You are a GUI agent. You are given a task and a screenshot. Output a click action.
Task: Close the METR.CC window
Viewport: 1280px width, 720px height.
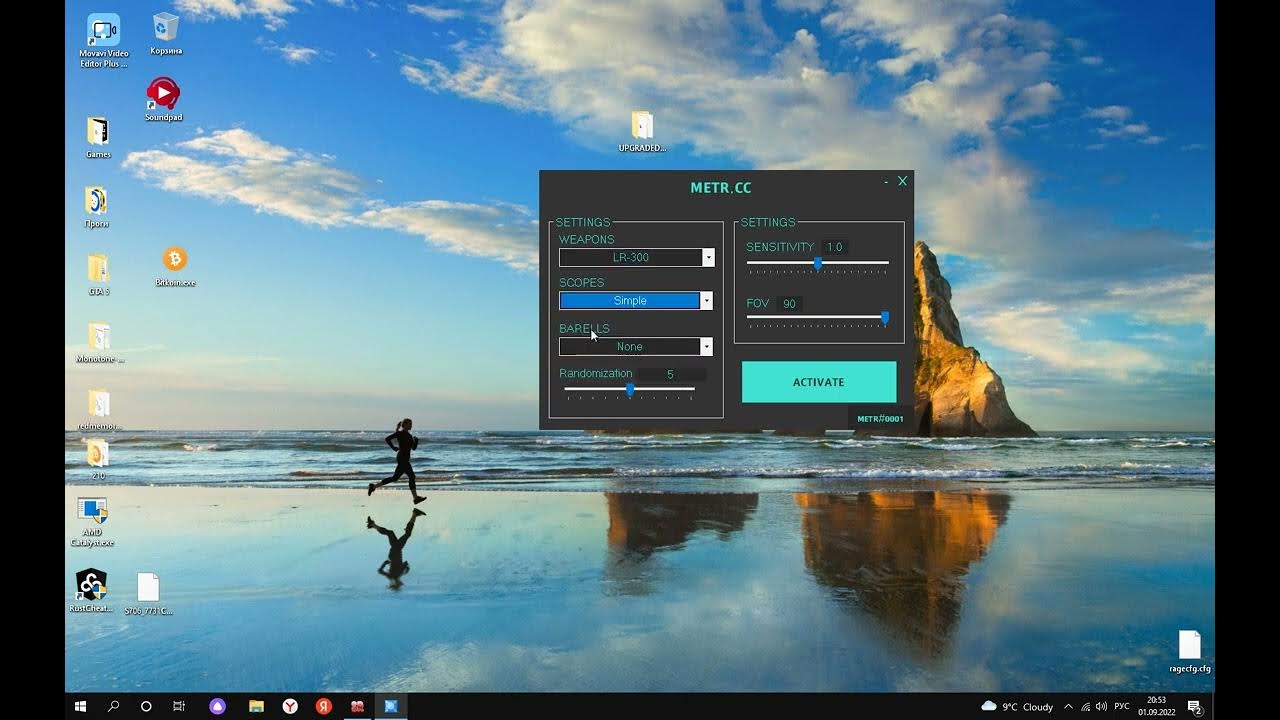click(902, 181)
